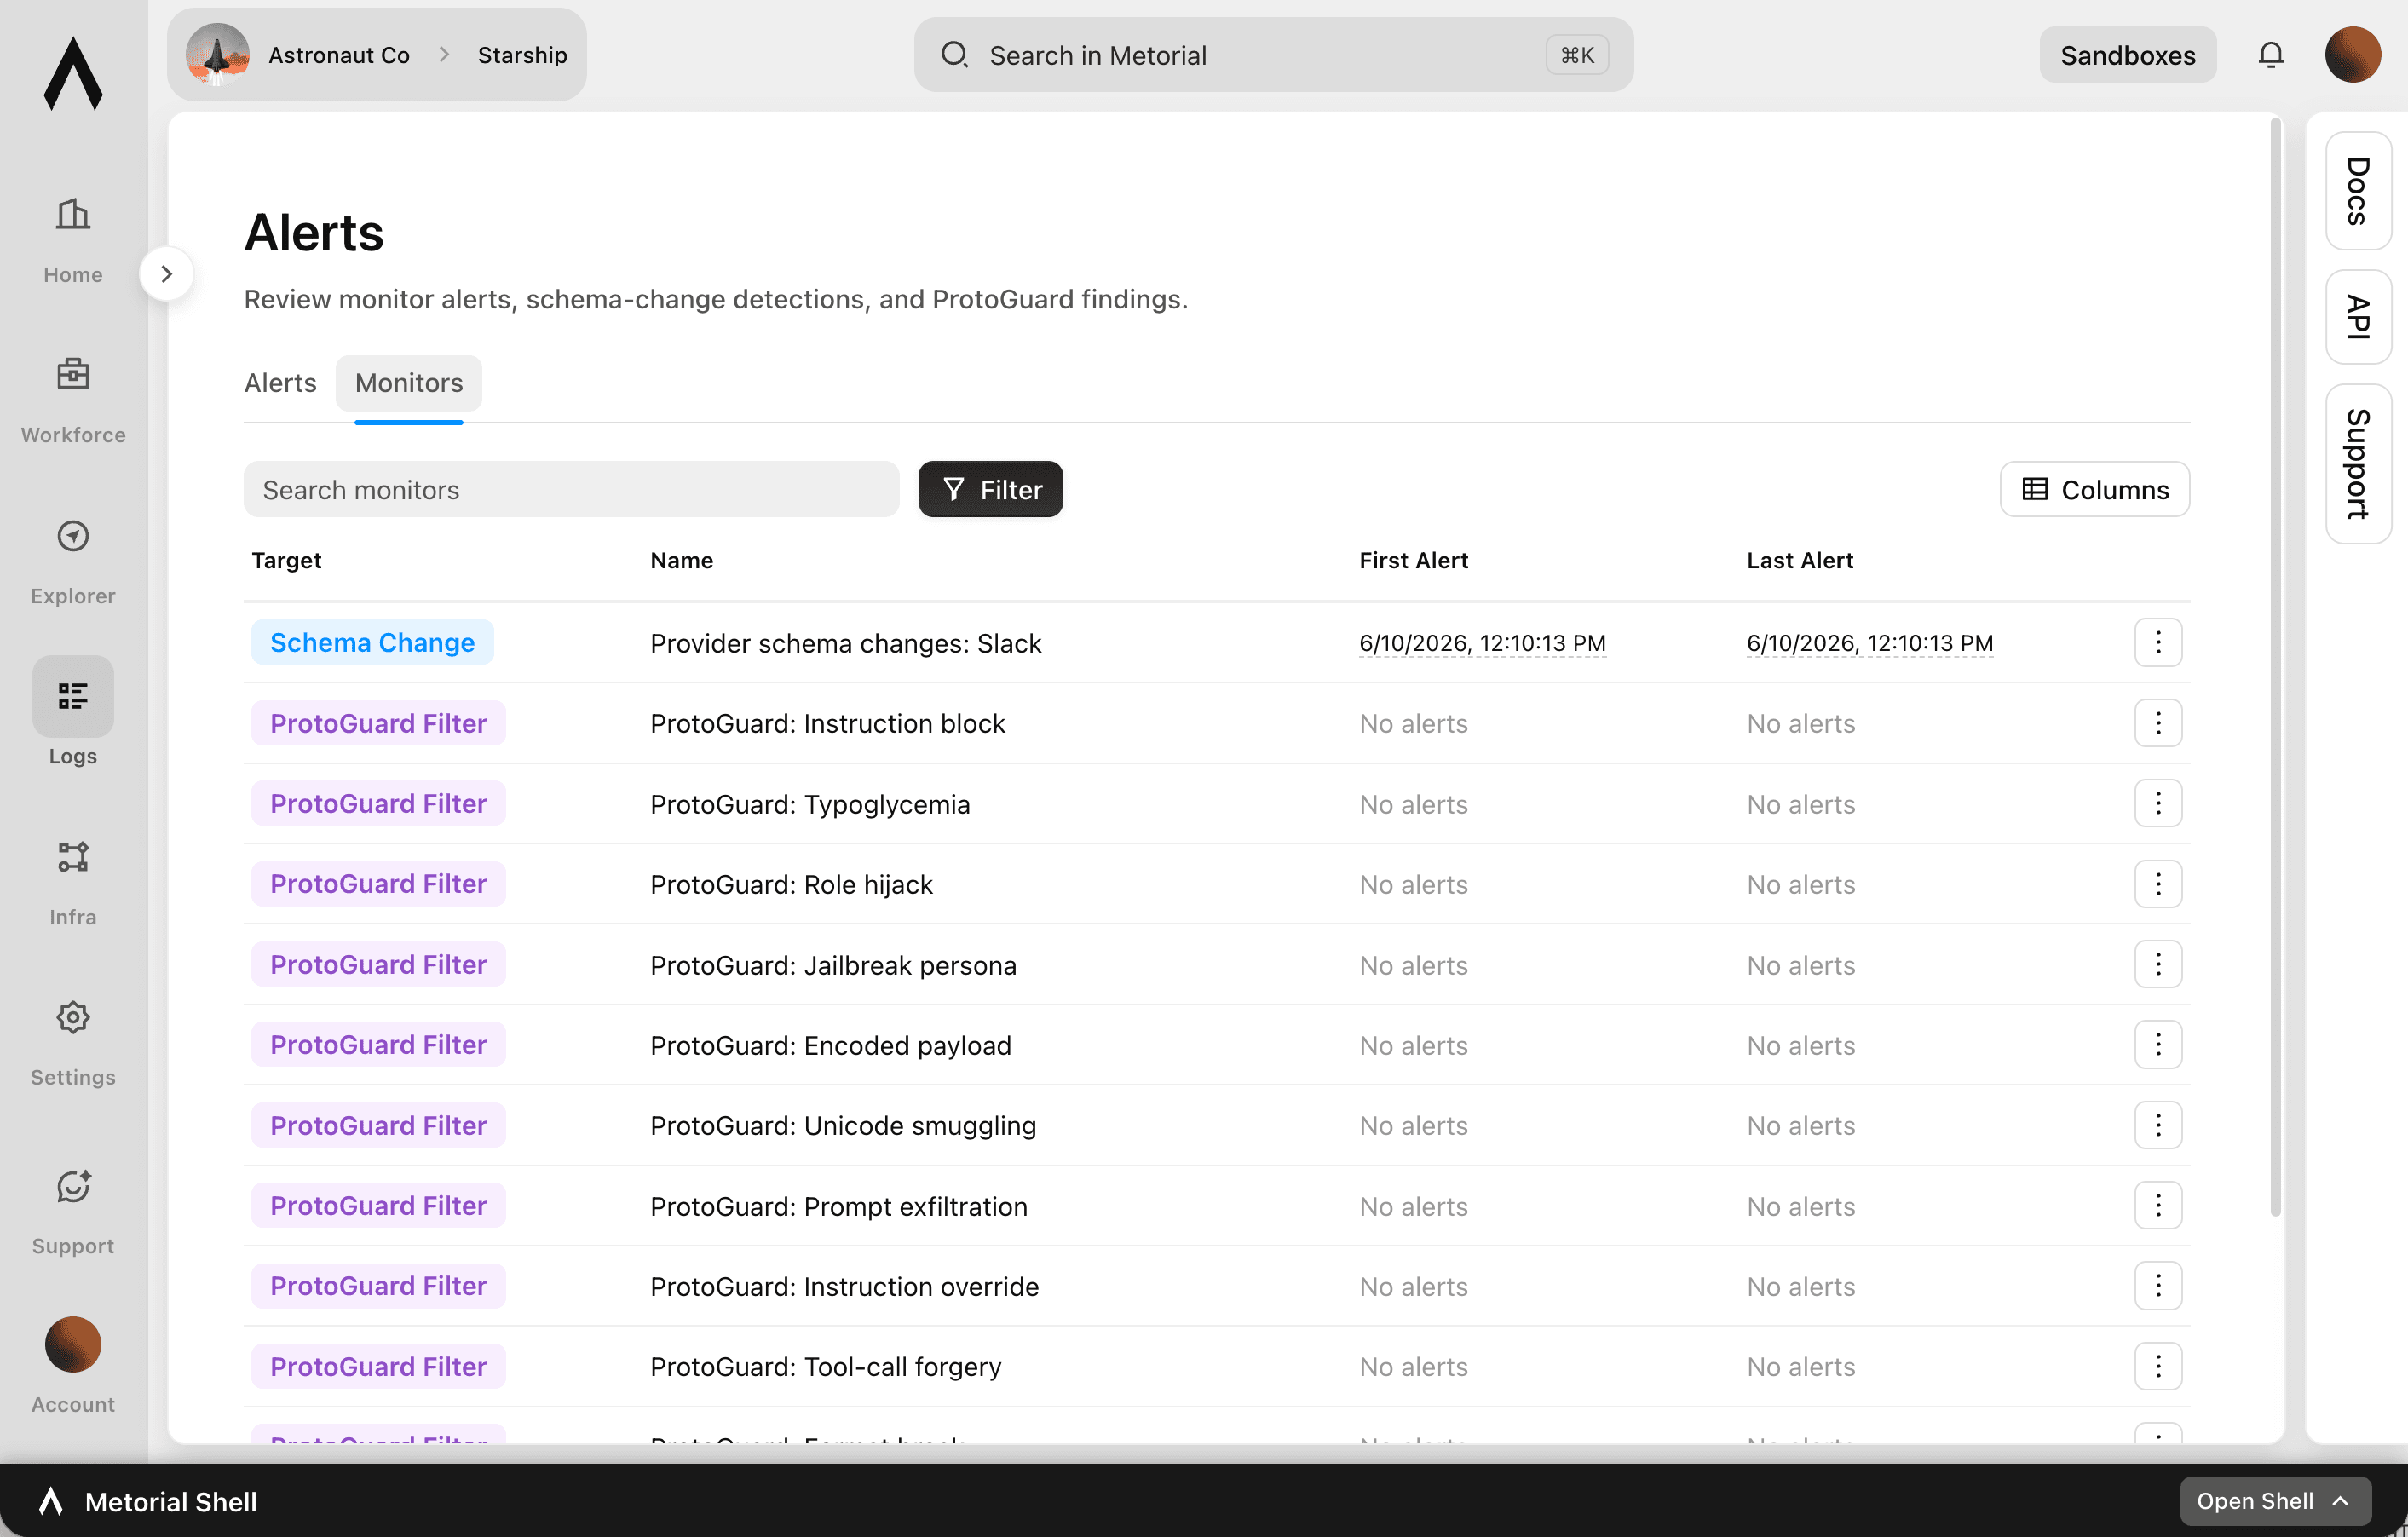Focus the Search monitors field
Viewport: 2408px width, 1537px height.
571,489
